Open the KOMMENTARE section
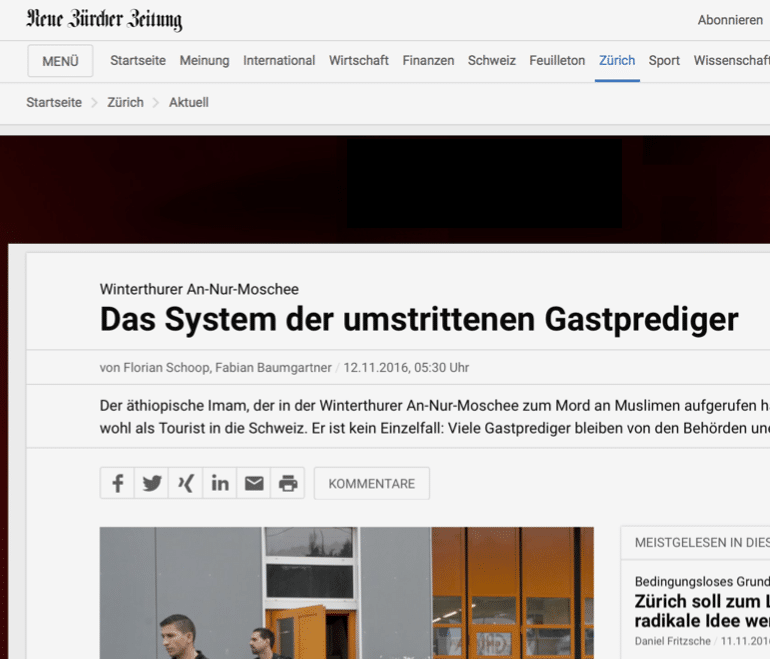The width and height of the screenshot is (770, 659). [x=371, y=484]
